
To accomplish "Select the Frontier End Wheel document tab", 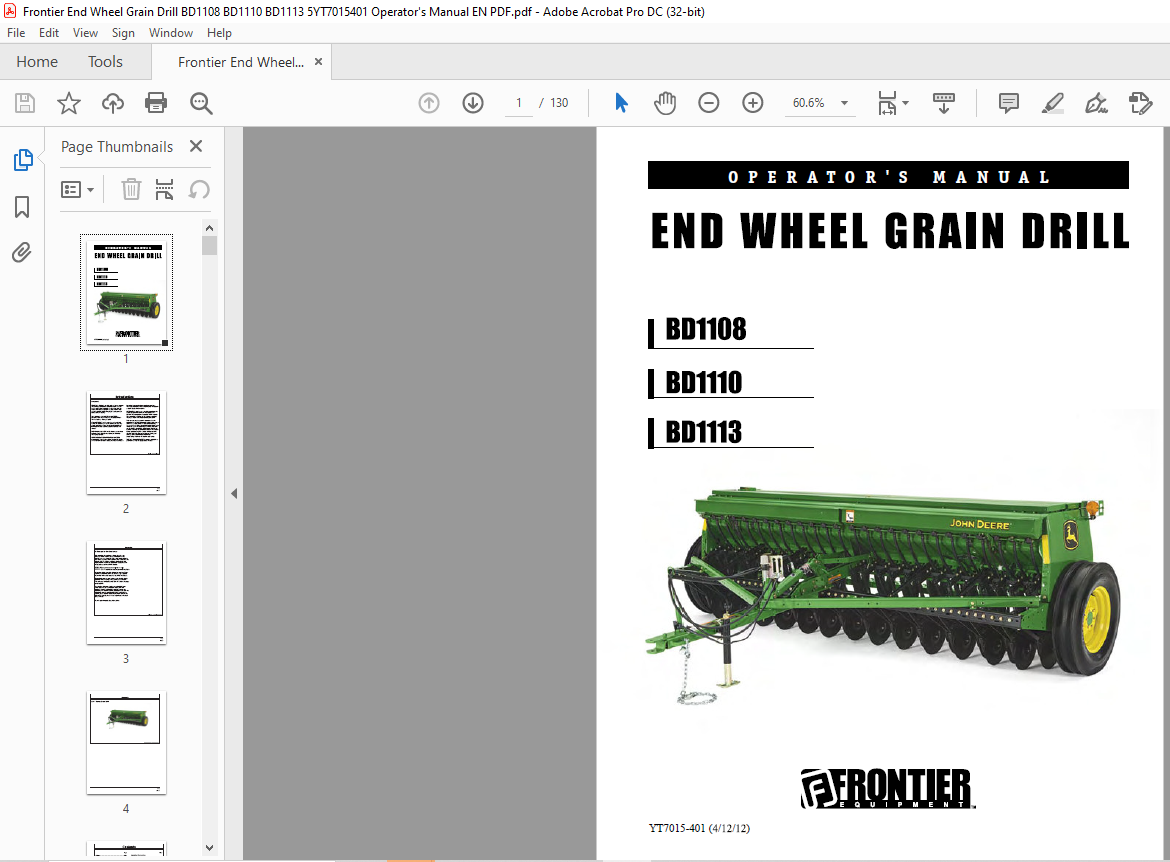I will 241,62.
